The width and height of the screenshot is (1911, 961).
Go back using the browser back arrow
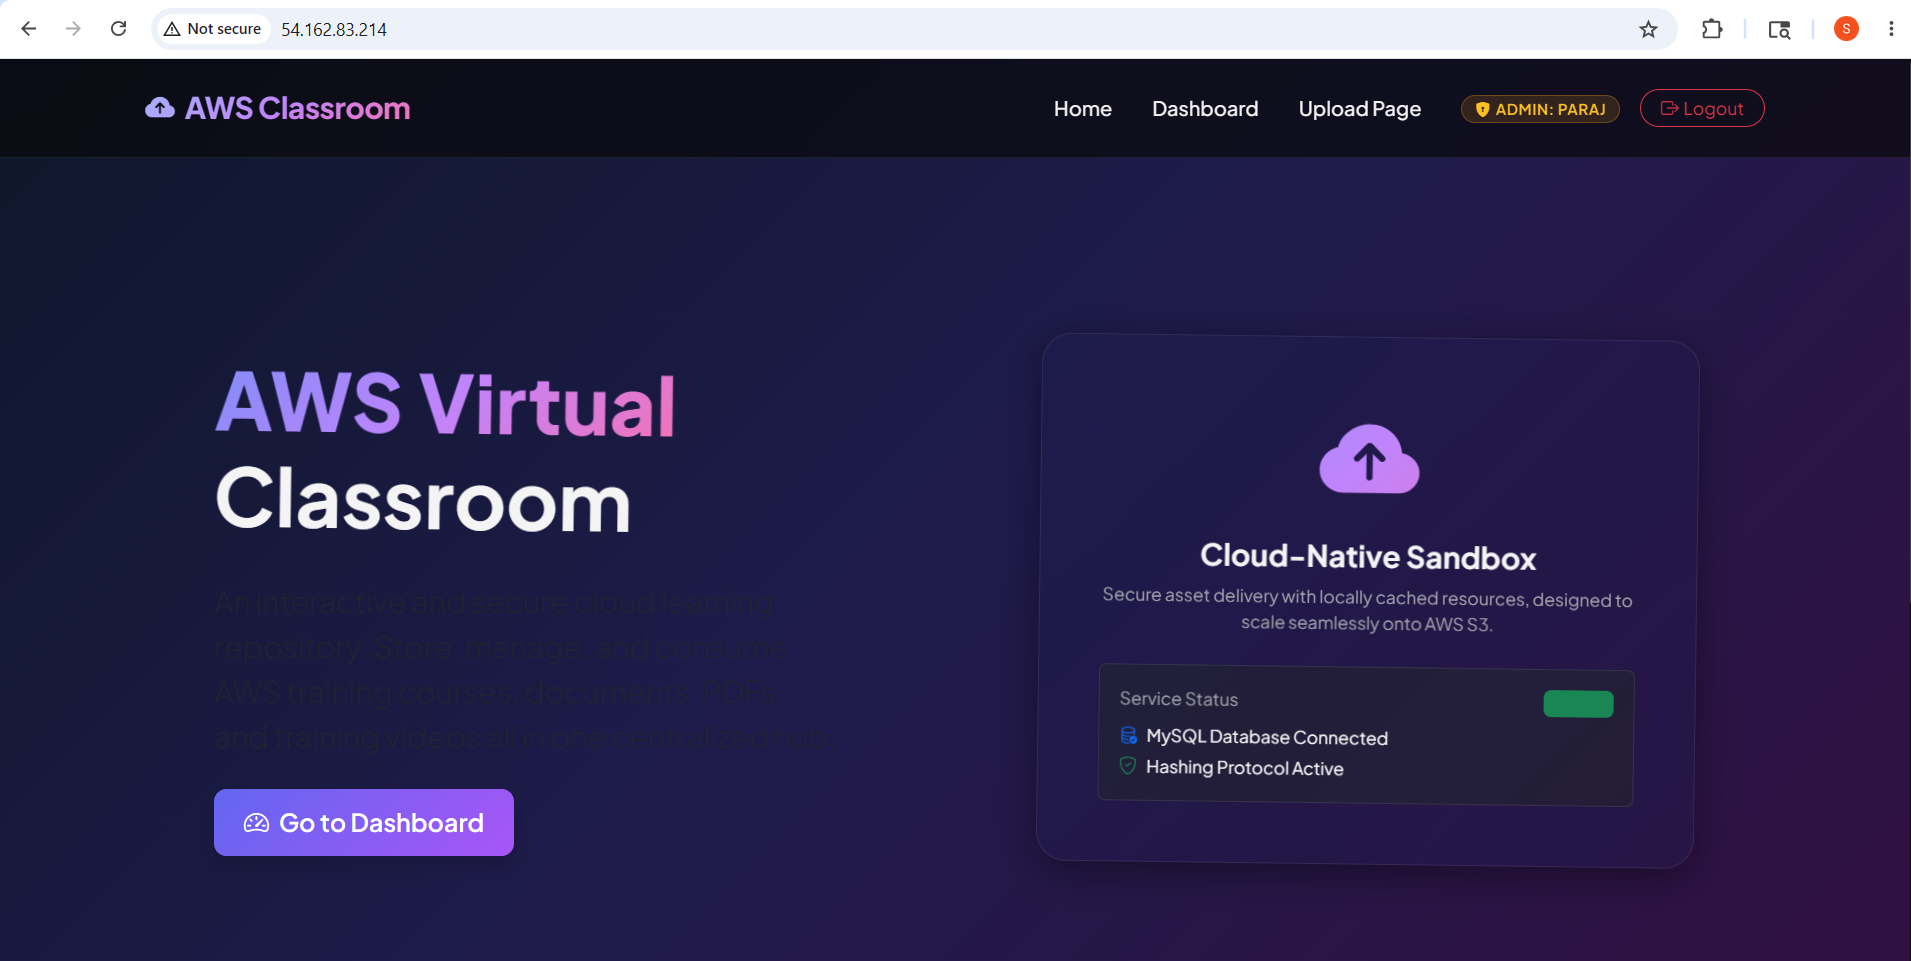click(29, 29)
